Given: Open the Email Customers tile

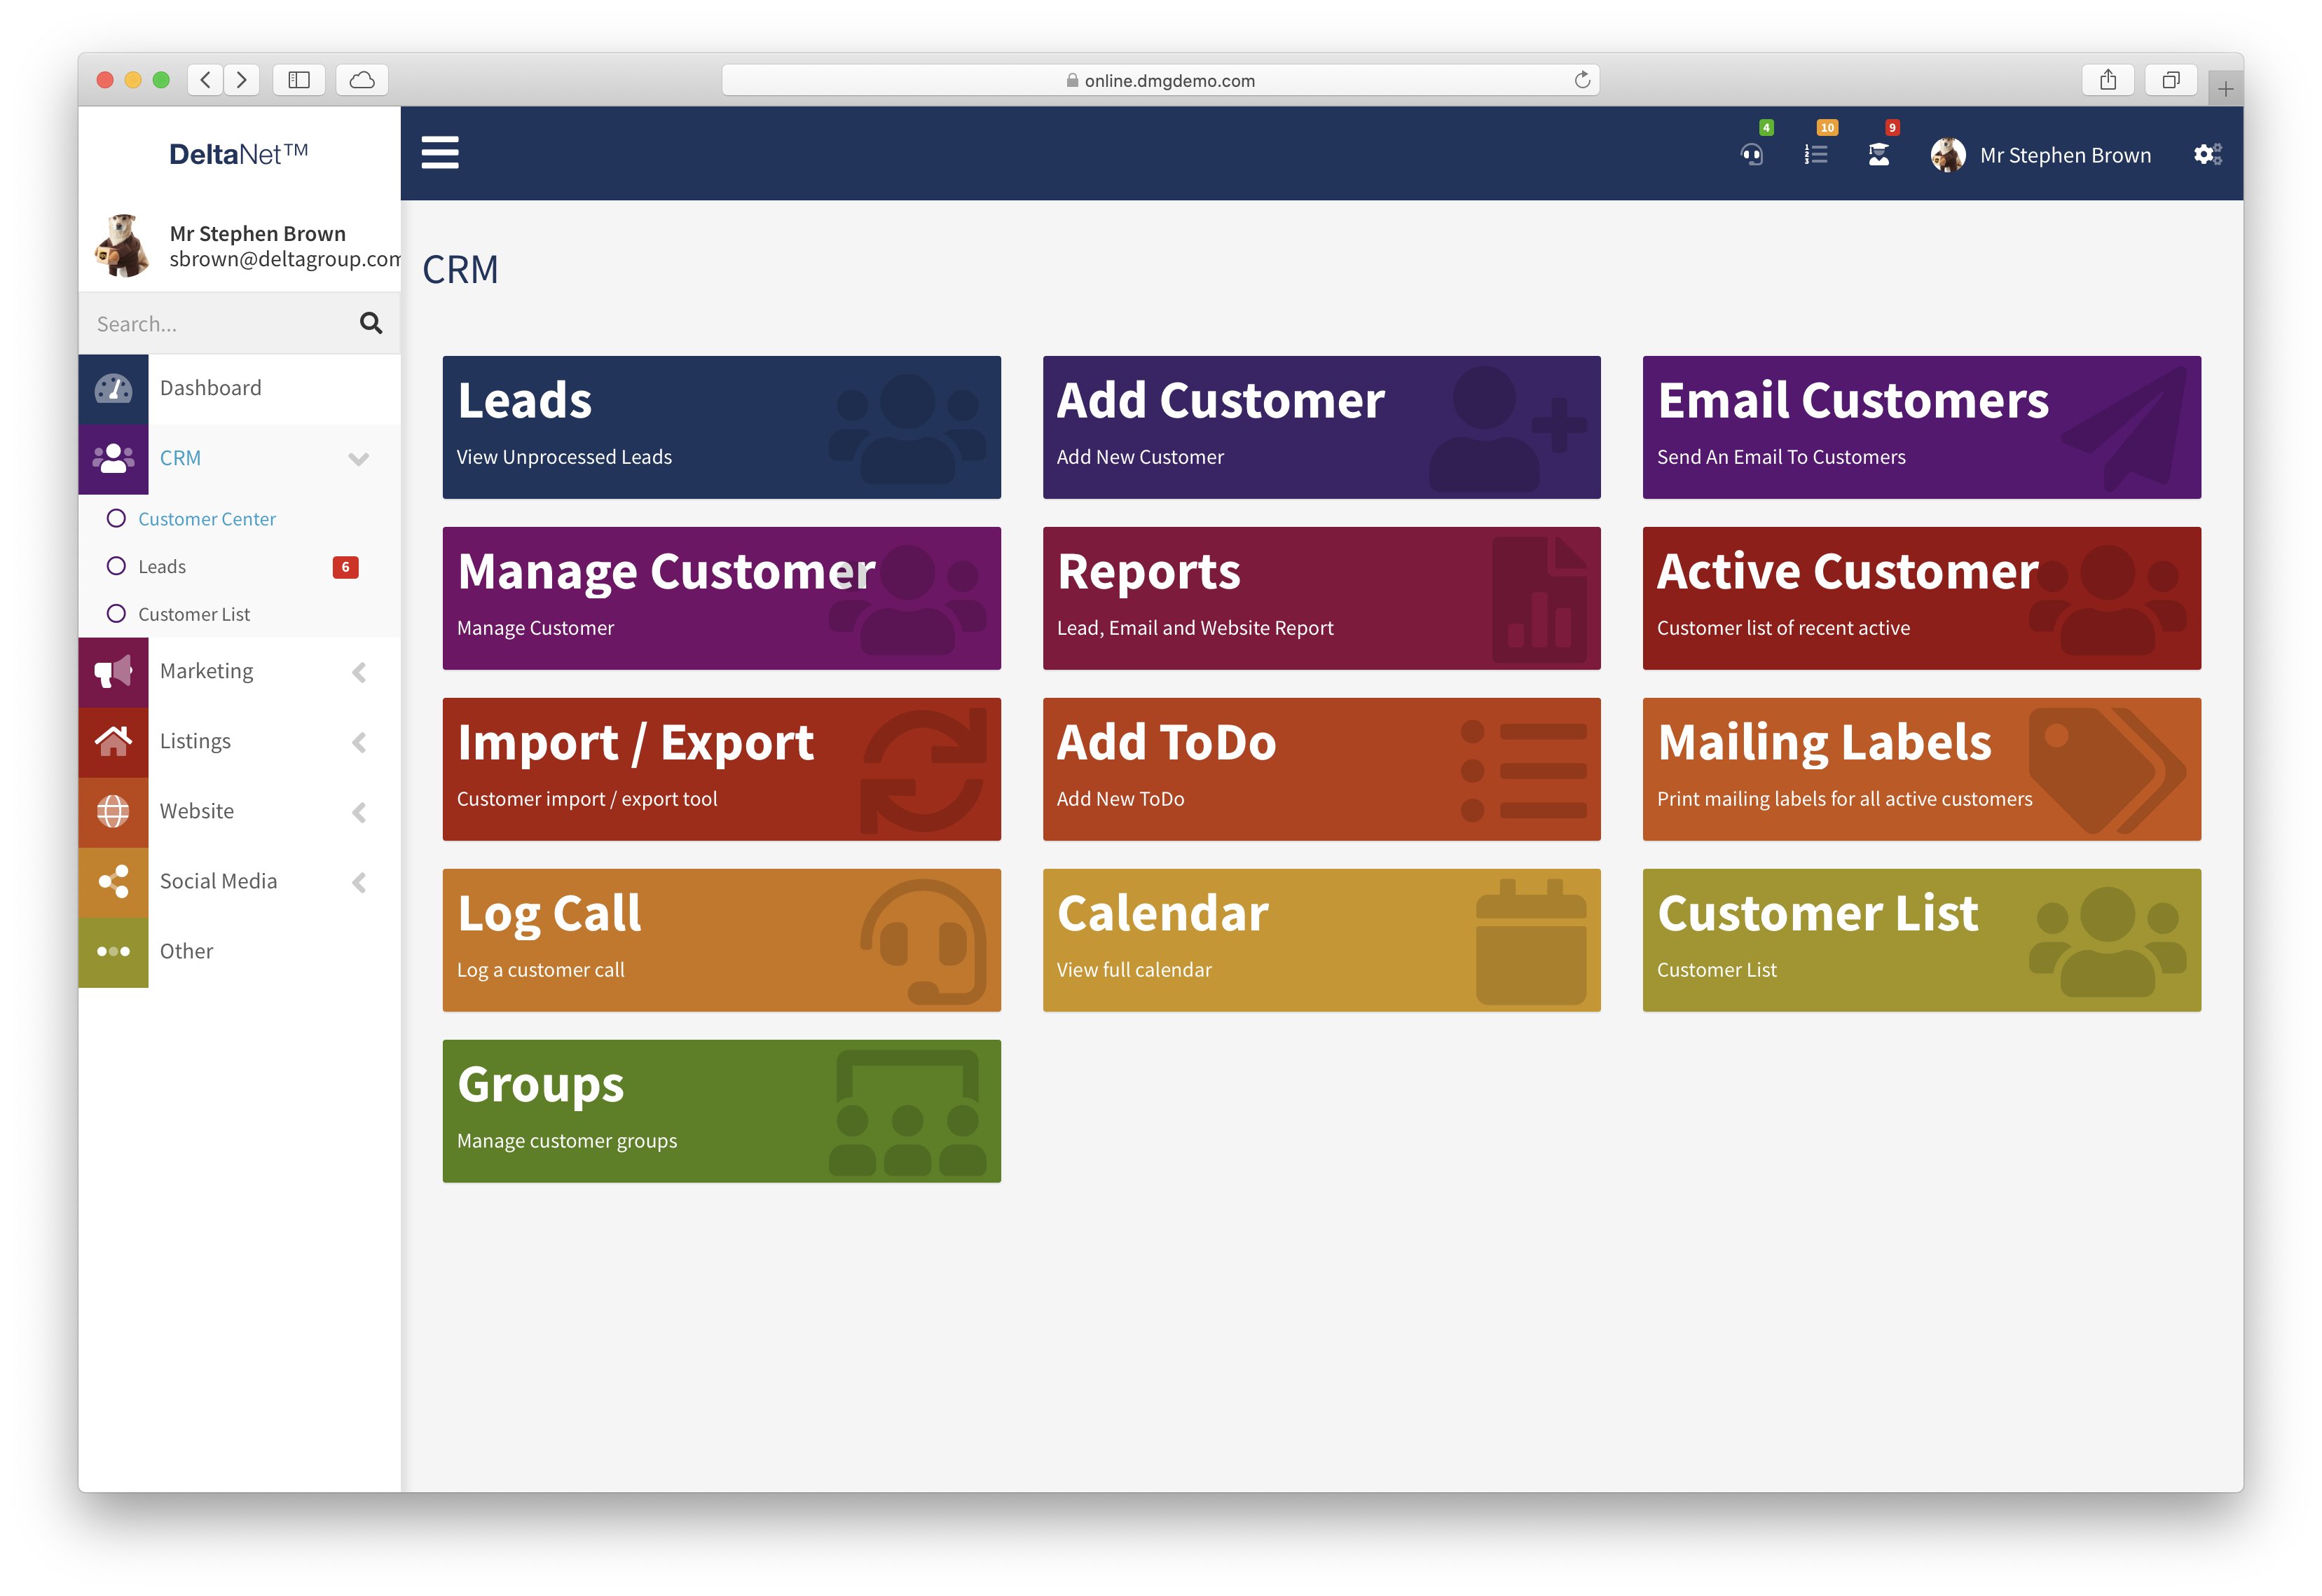Looking at the screenshot, I should (1920, 427).
